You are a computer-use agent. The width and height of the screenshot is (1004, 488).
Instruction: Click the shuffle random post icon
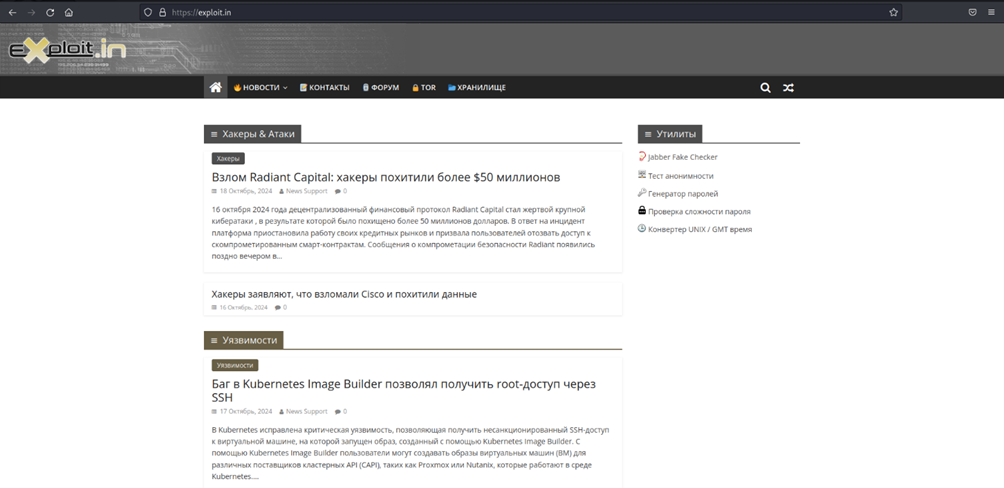click(788, 88)
